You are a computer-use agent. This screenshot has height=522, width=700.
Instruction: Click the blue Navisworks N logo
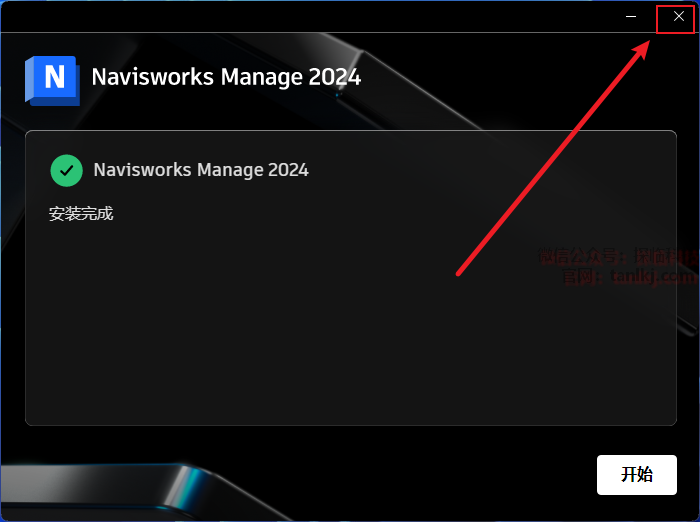pos(52,81)
